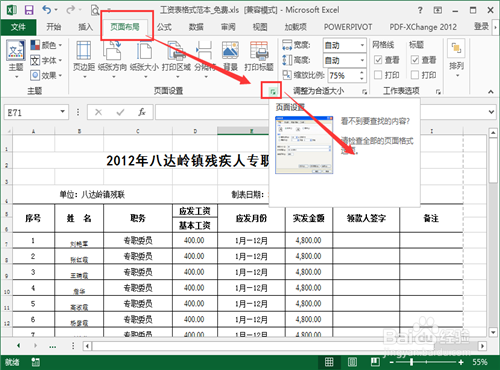Click Breaks (分隔符) icon

pos(205,59)
